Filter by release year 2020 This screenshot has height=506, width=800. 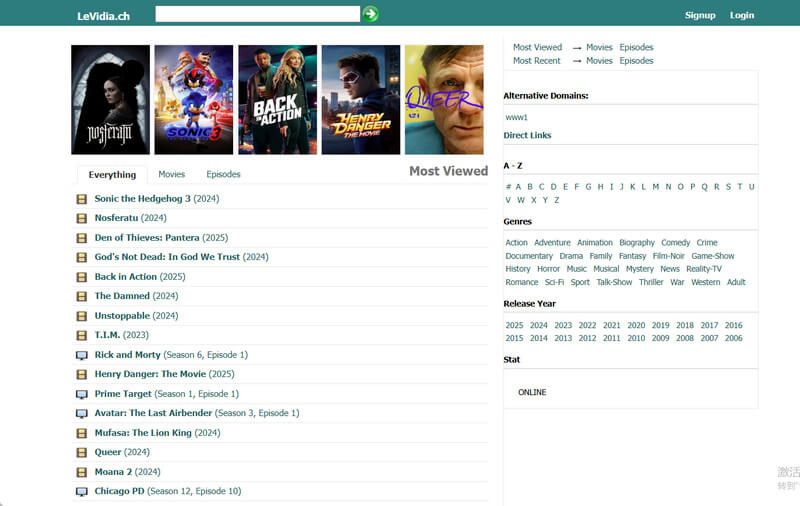pyautogui.click(x=636, y=325)
